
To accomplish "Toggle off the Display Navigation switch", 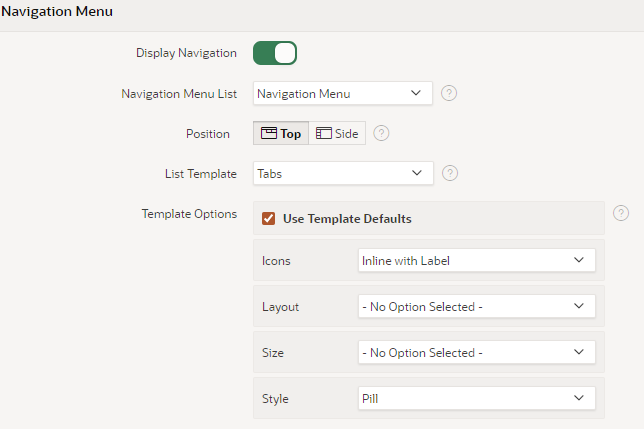I will 275,53.
